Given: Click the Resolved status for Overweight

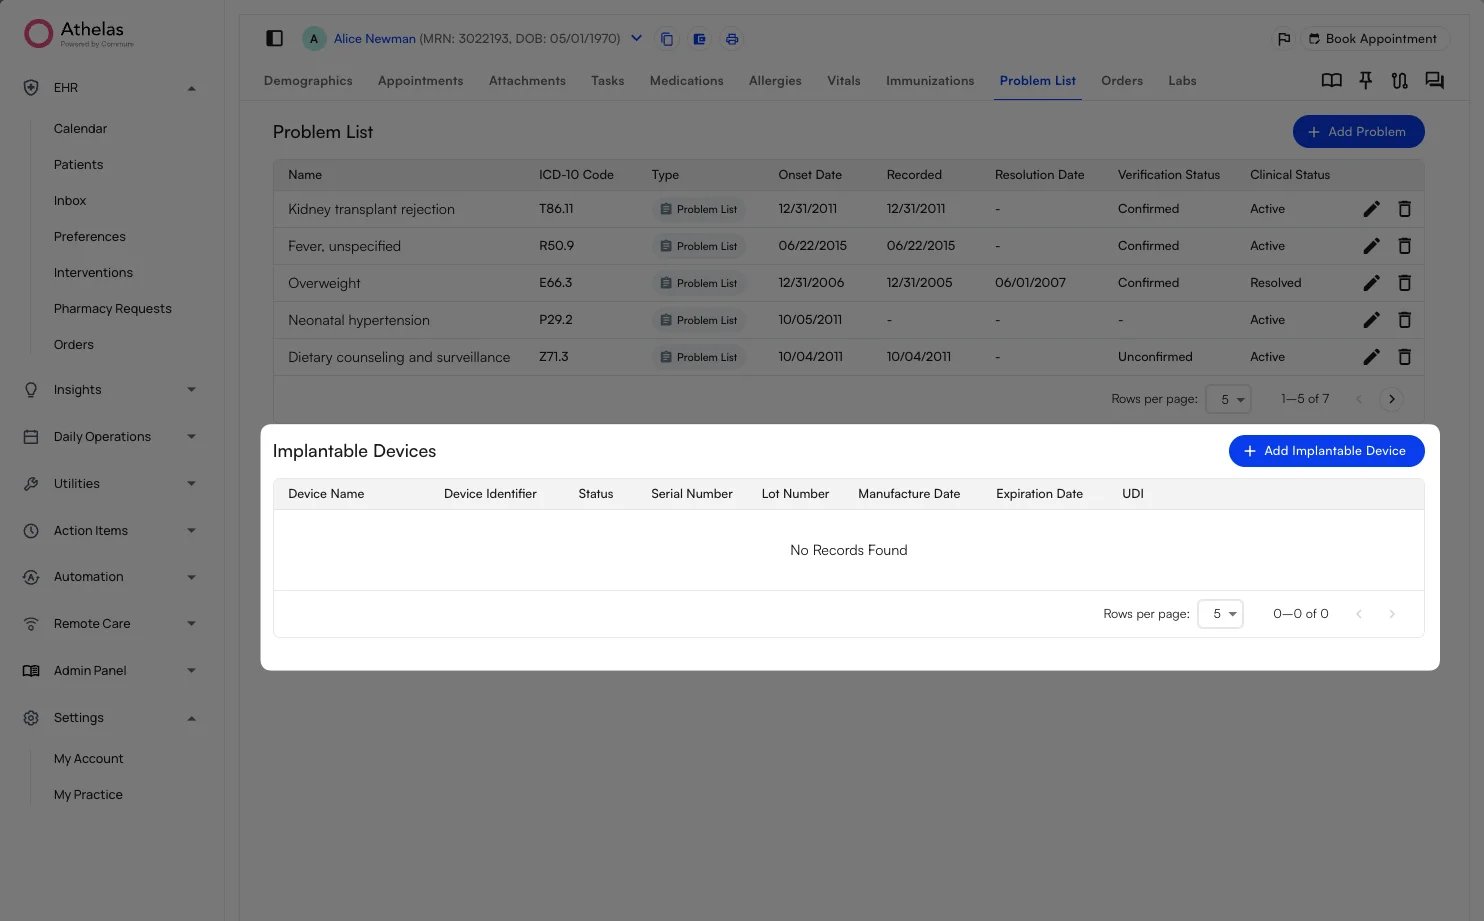Looking at the screenshot, I should (x=1276, y=283).
